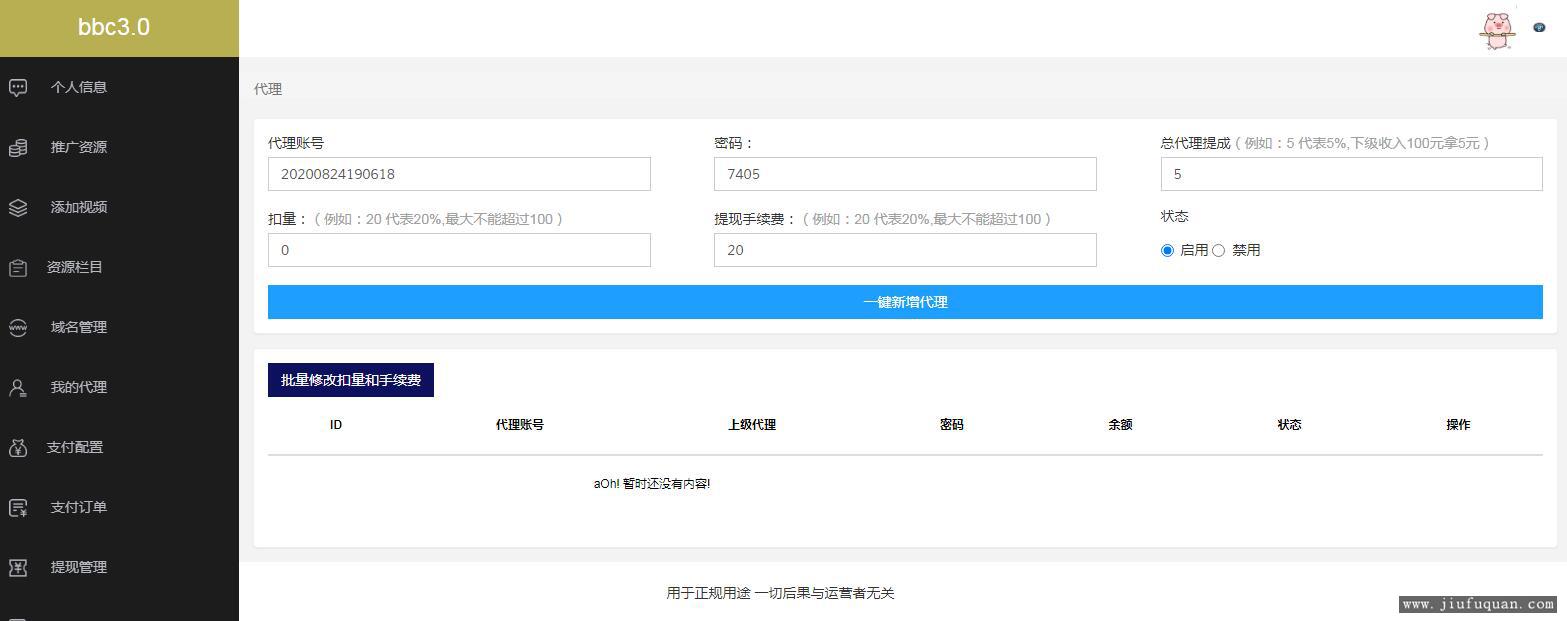Click the 域名管理 www icon
Screen dimensions: 1567x621
(x=18, y=328)
